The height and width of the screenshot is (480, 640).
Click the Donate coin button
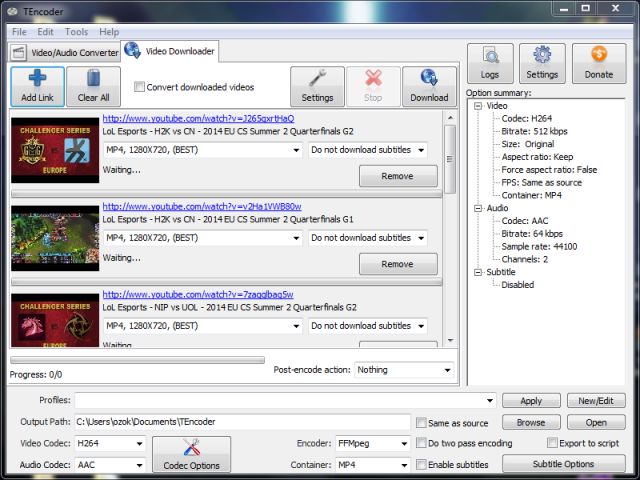pyautogui.click(x=599, y=63)
